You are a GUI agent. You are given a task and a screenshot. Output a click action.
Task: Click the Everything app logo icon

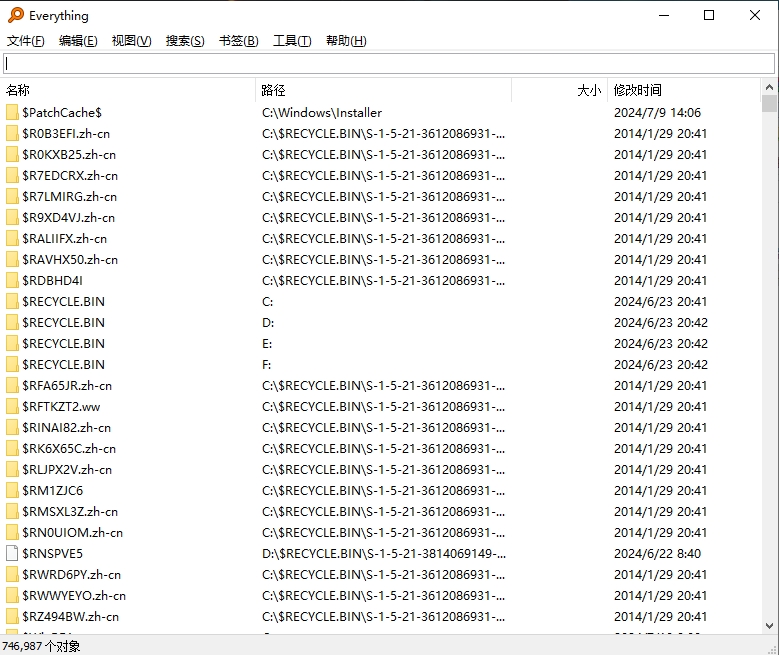[16, 15]
